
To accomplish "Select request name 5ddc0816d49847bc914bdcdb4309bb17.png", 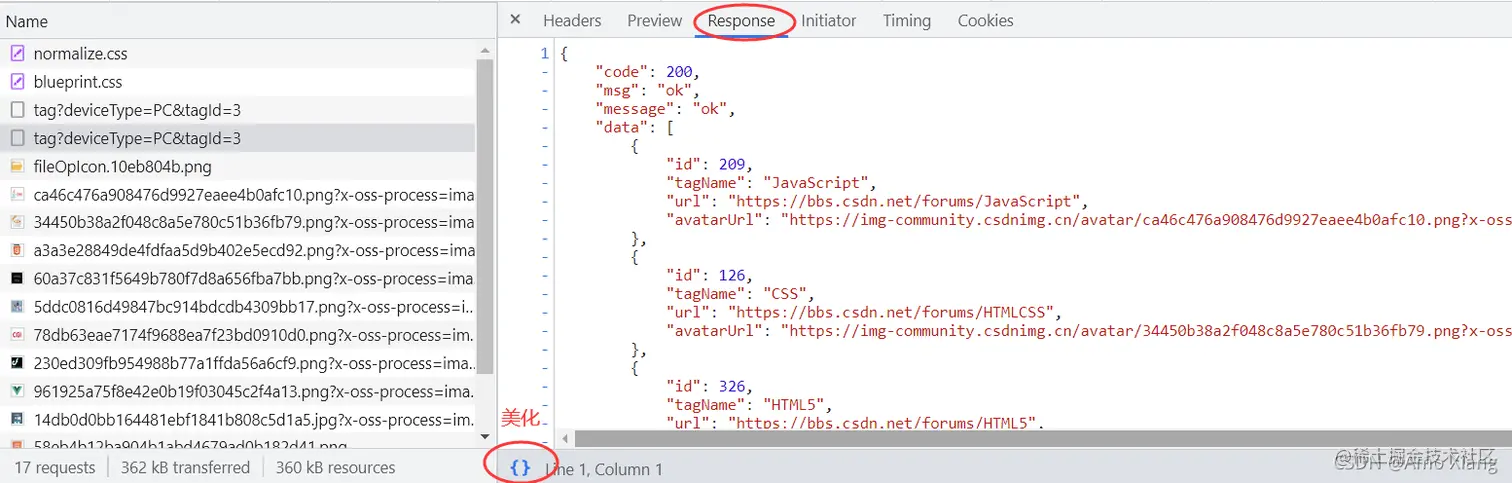I will (x=254, y=306).
